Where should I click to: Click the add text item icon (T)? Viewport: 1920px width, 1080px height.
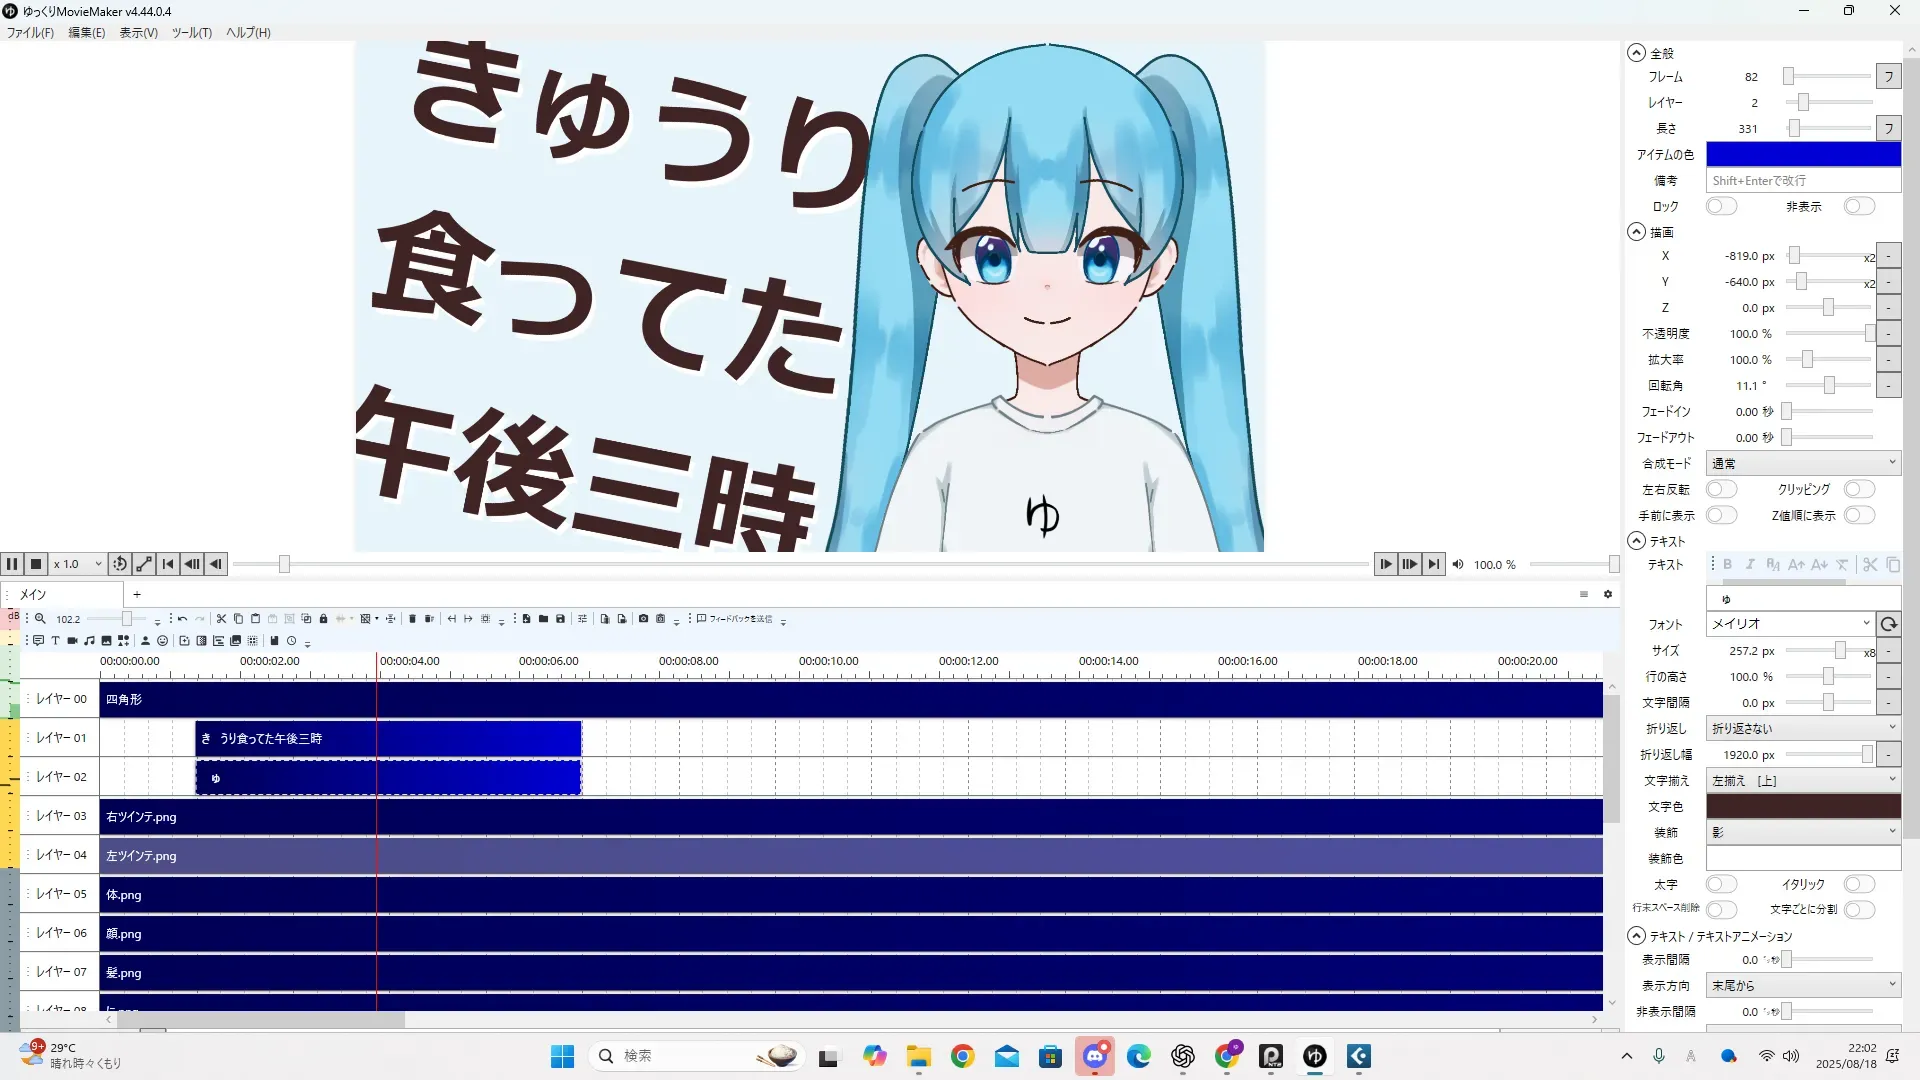(x=55, y=641)
